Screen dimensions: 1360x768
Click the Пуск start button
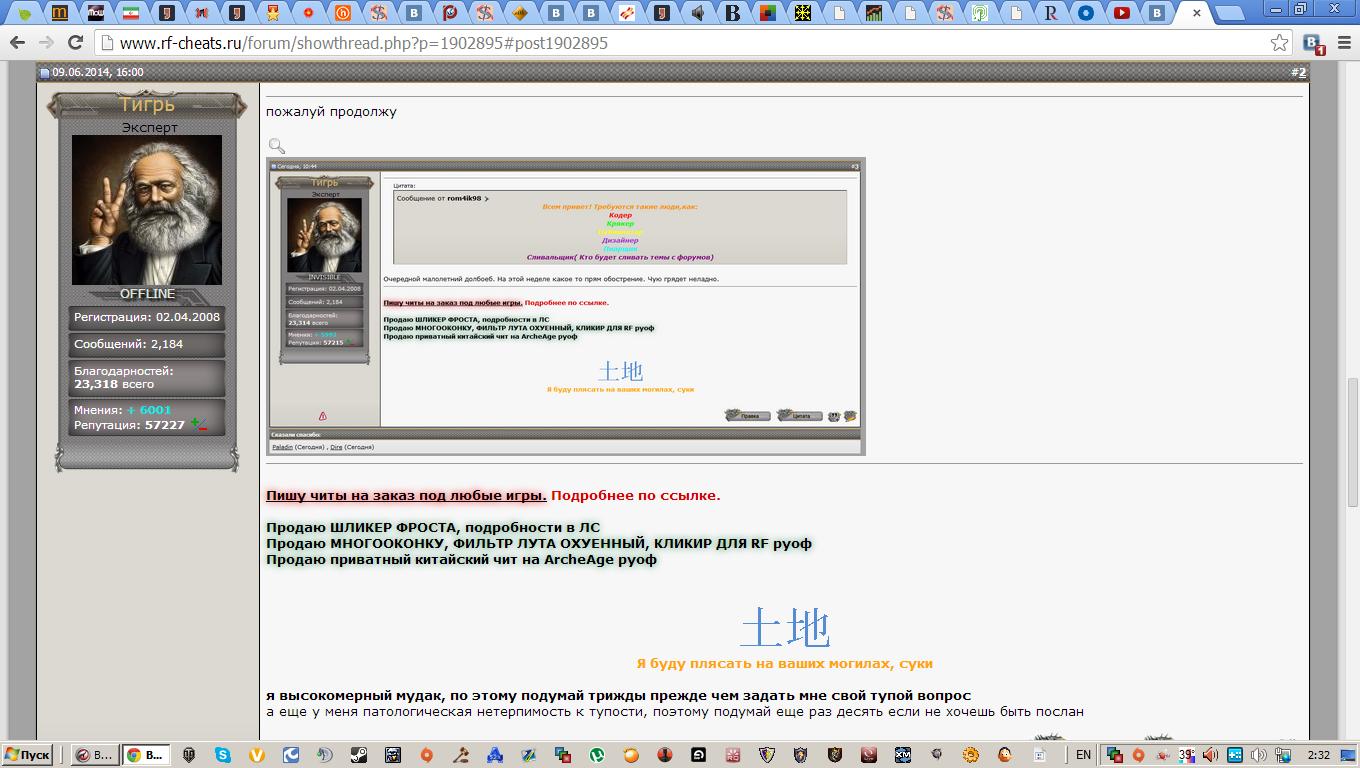click(28, 755)
